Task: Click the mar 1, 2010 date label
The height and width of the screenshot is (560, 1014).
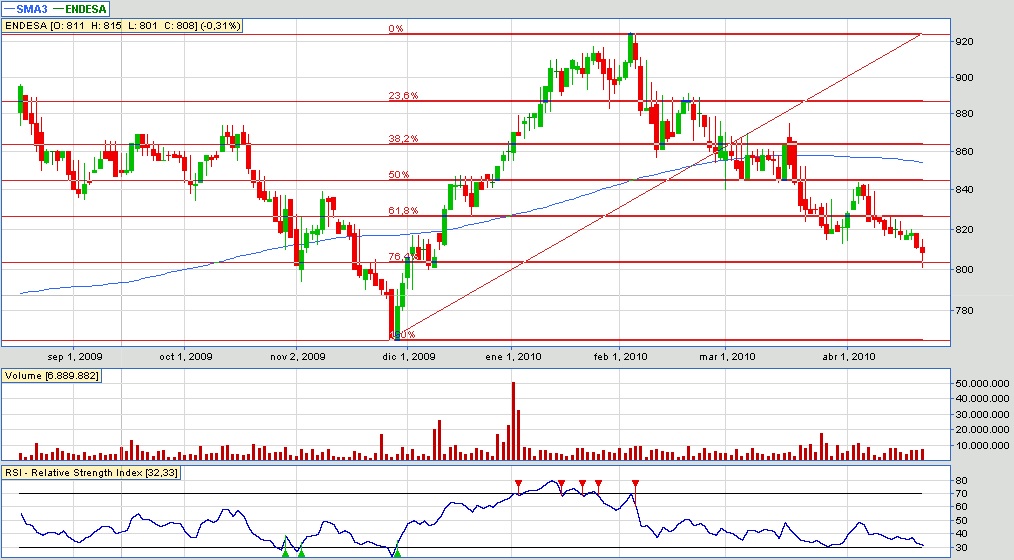Action: (727, 356)
